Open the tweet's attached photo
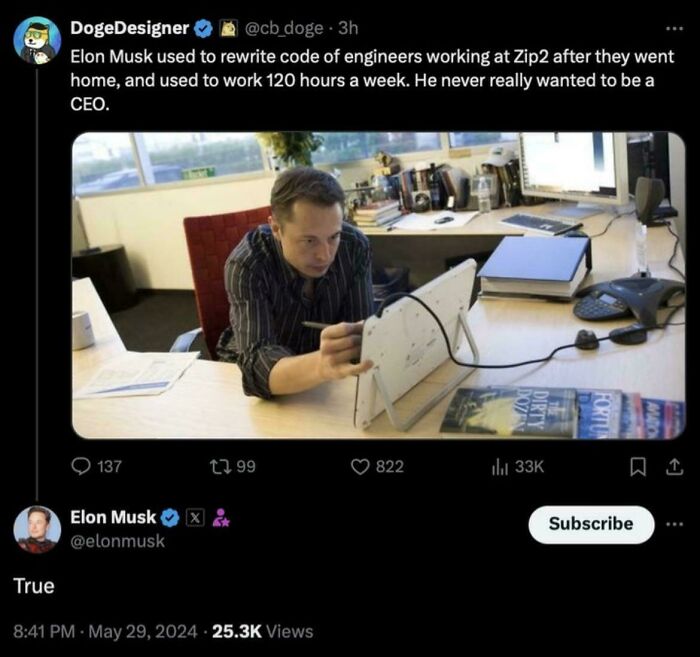 point(378,286)
